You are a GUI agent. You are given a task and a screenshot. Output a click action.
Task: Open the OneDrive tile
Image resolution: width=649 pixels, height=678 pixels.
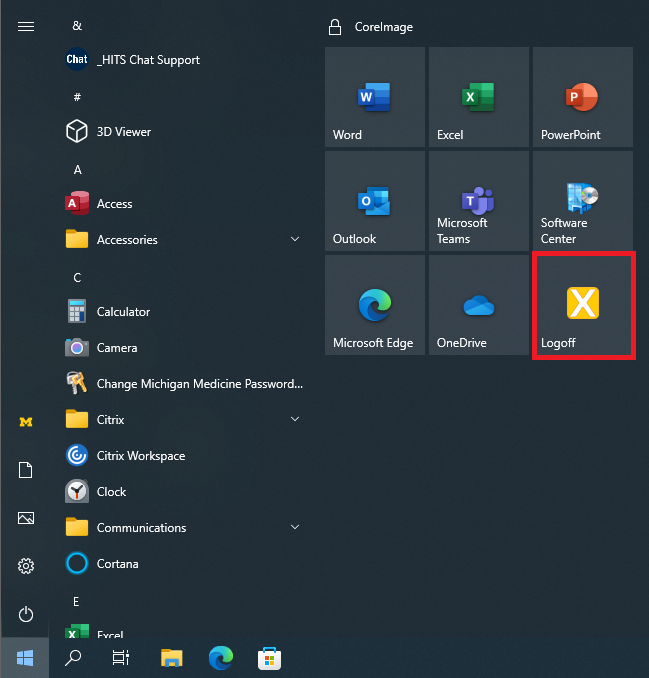[x=479, y=305]
